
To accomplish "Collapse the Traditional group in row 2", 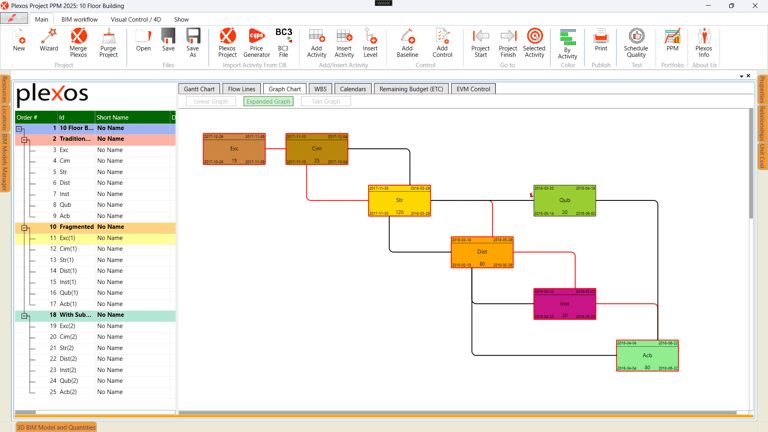I will coord(24,140).
